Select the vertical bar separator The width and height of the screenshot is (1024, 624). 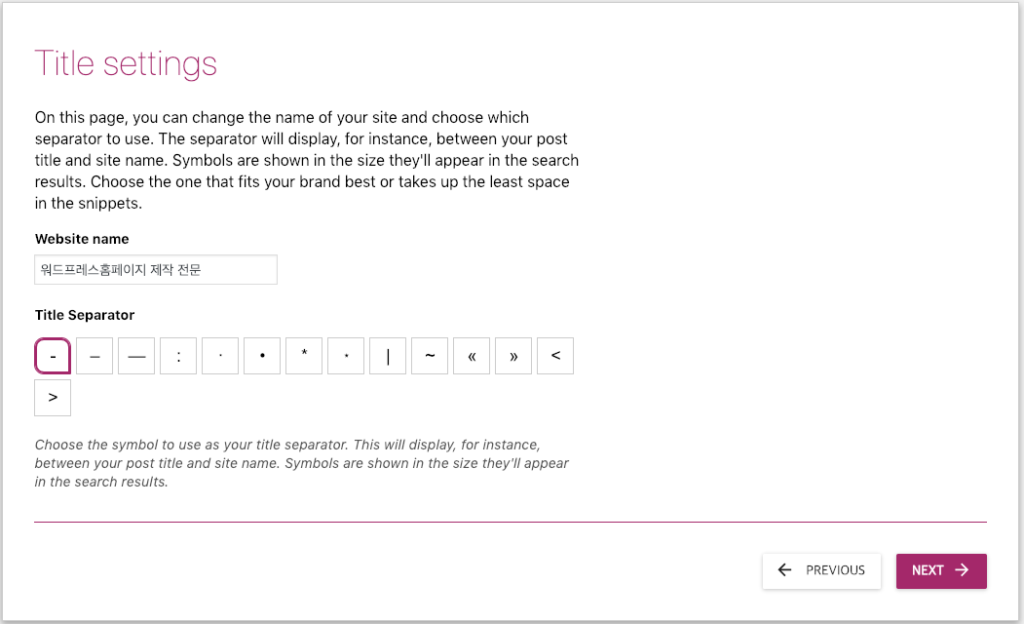point(388,356)
